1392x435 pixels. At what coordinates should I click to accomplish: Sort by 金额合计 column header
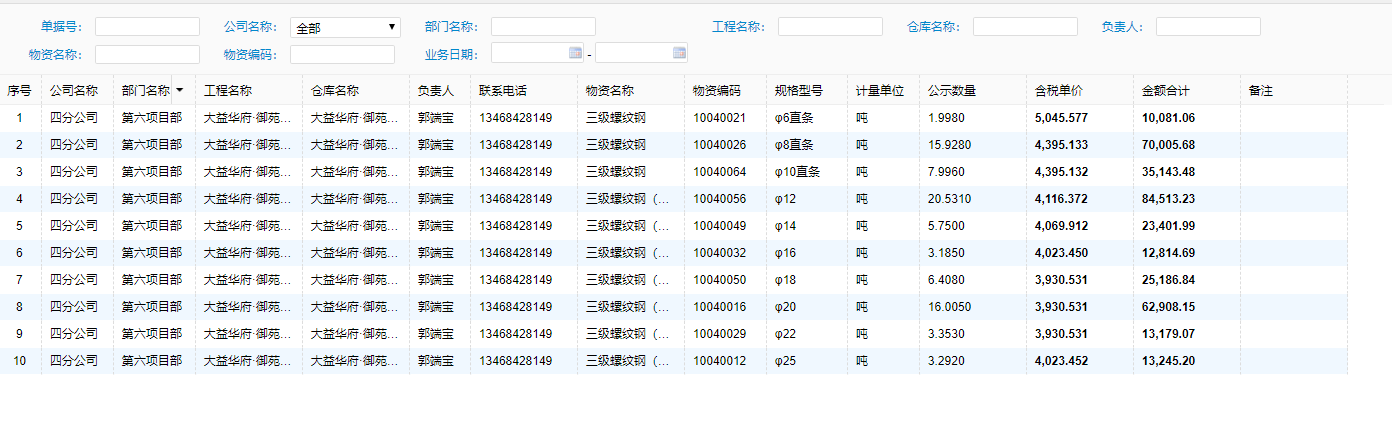(1187, 91)
